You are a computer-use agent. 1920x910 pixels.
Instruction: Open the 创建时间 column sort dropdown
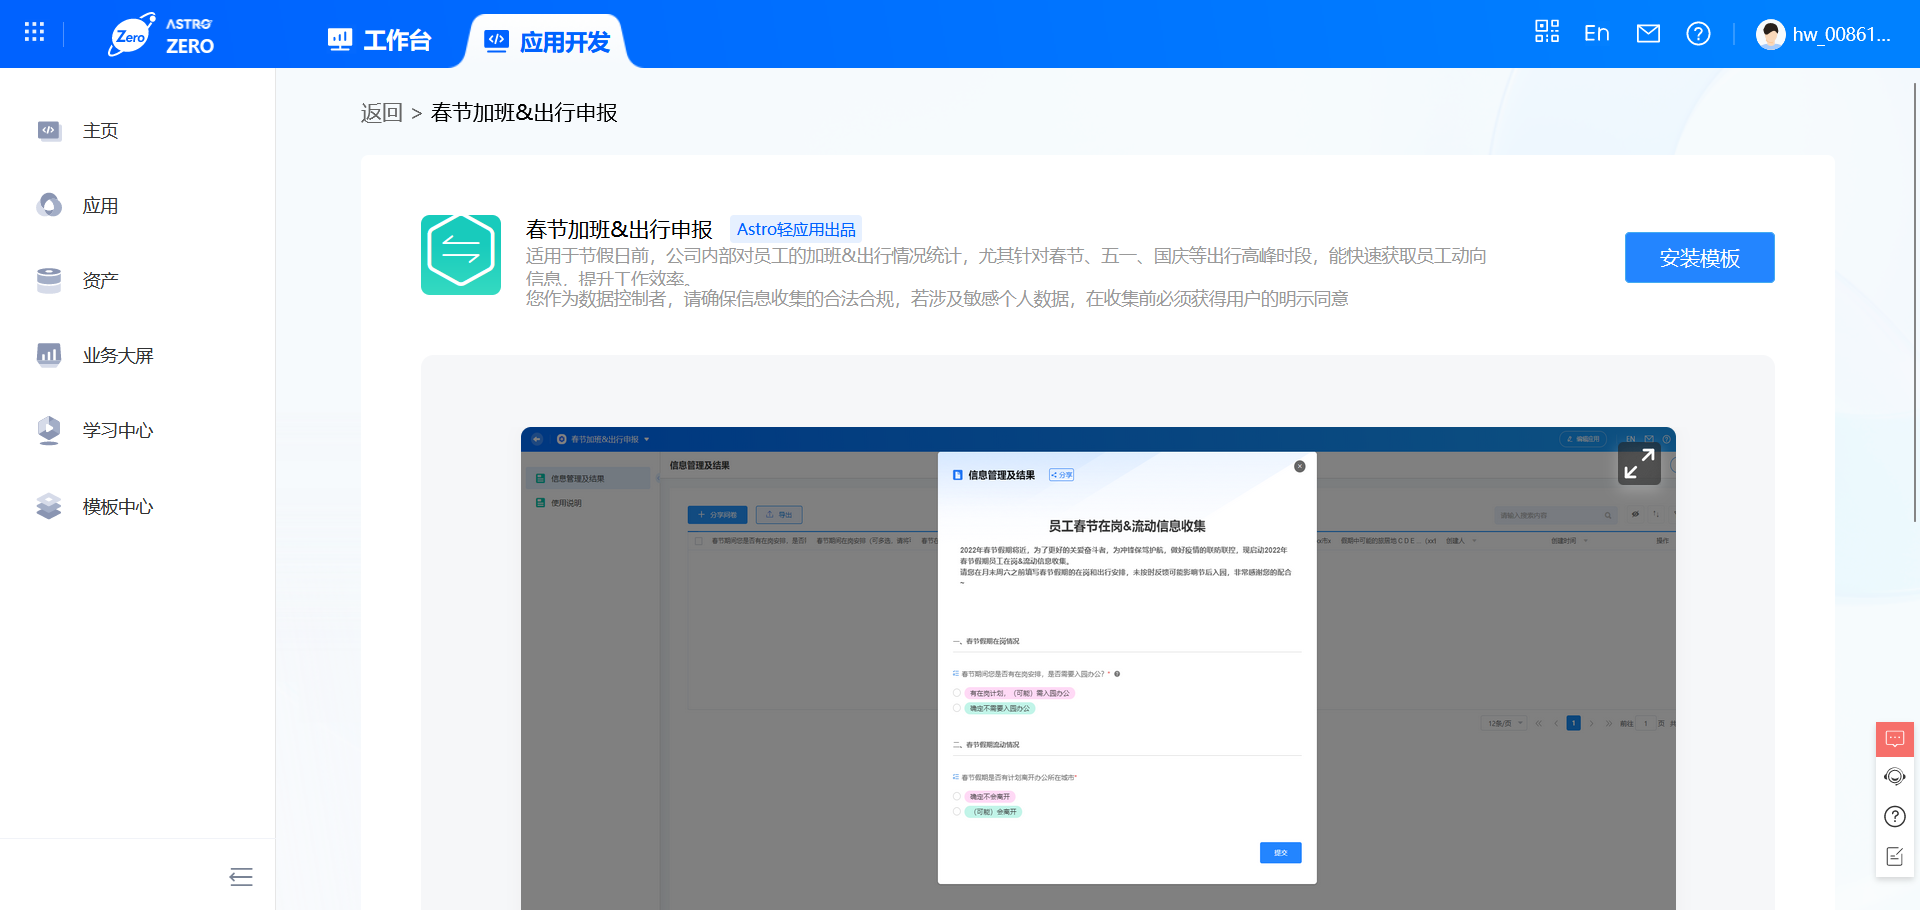click(x=1586, y=540)
